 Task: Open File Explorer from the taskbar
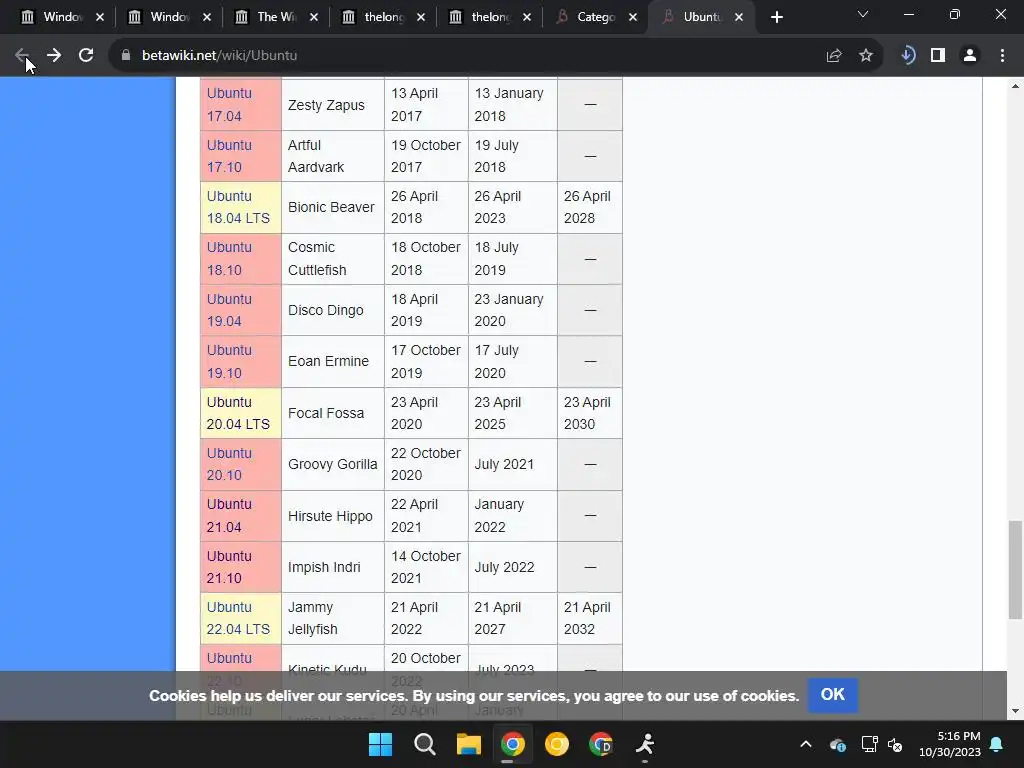pyautogui.click(x=468, y=744)
